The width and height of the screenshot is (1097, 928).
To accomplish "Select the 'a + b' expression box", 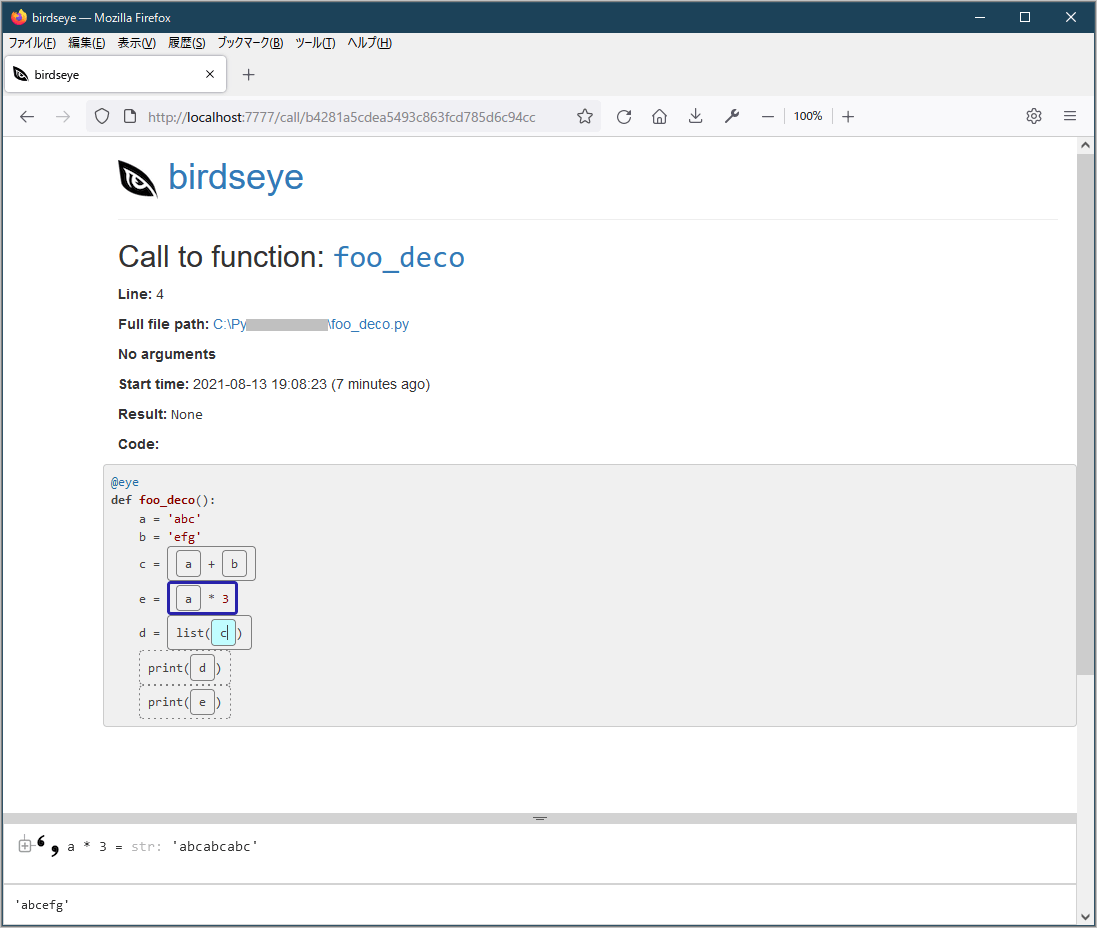I will pyautogui.click(x=211, y=564).
